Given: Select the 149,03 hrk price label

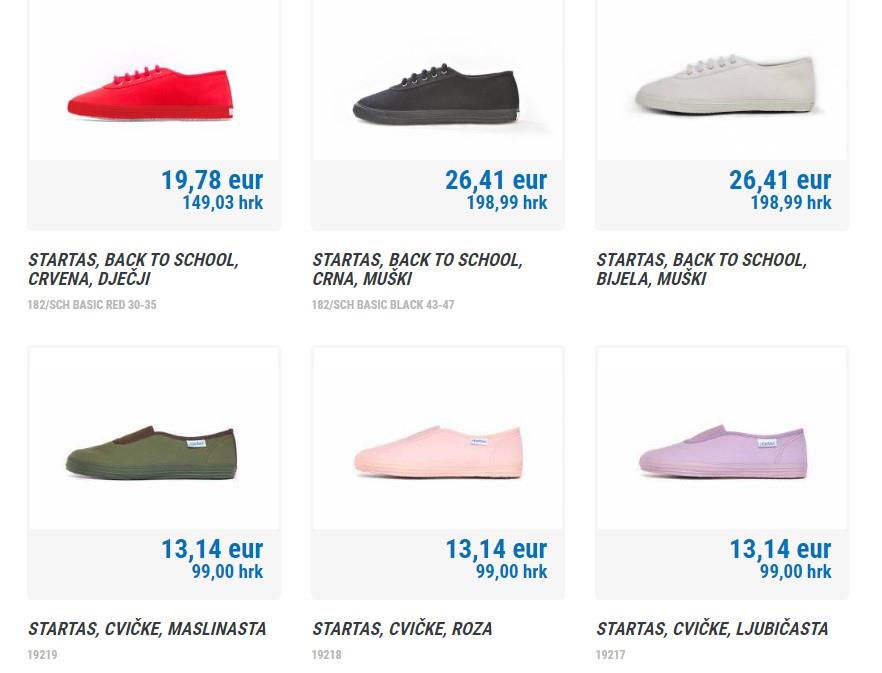Looking at the screenshot, I should coord(223,203).
